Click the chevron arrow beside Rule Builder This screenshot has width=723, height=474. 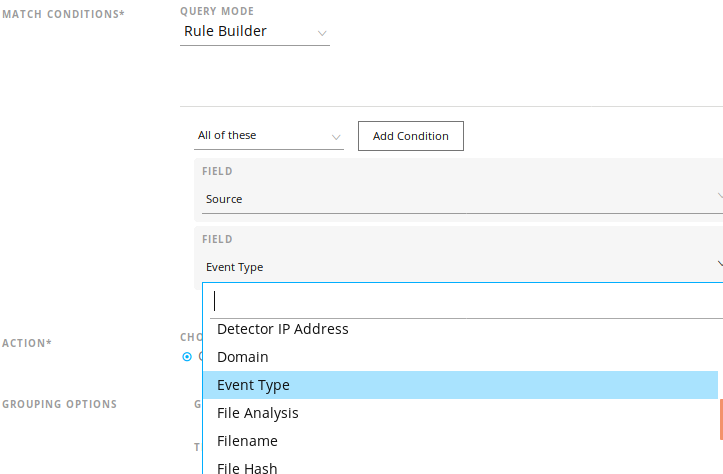[x=321, y=33]
